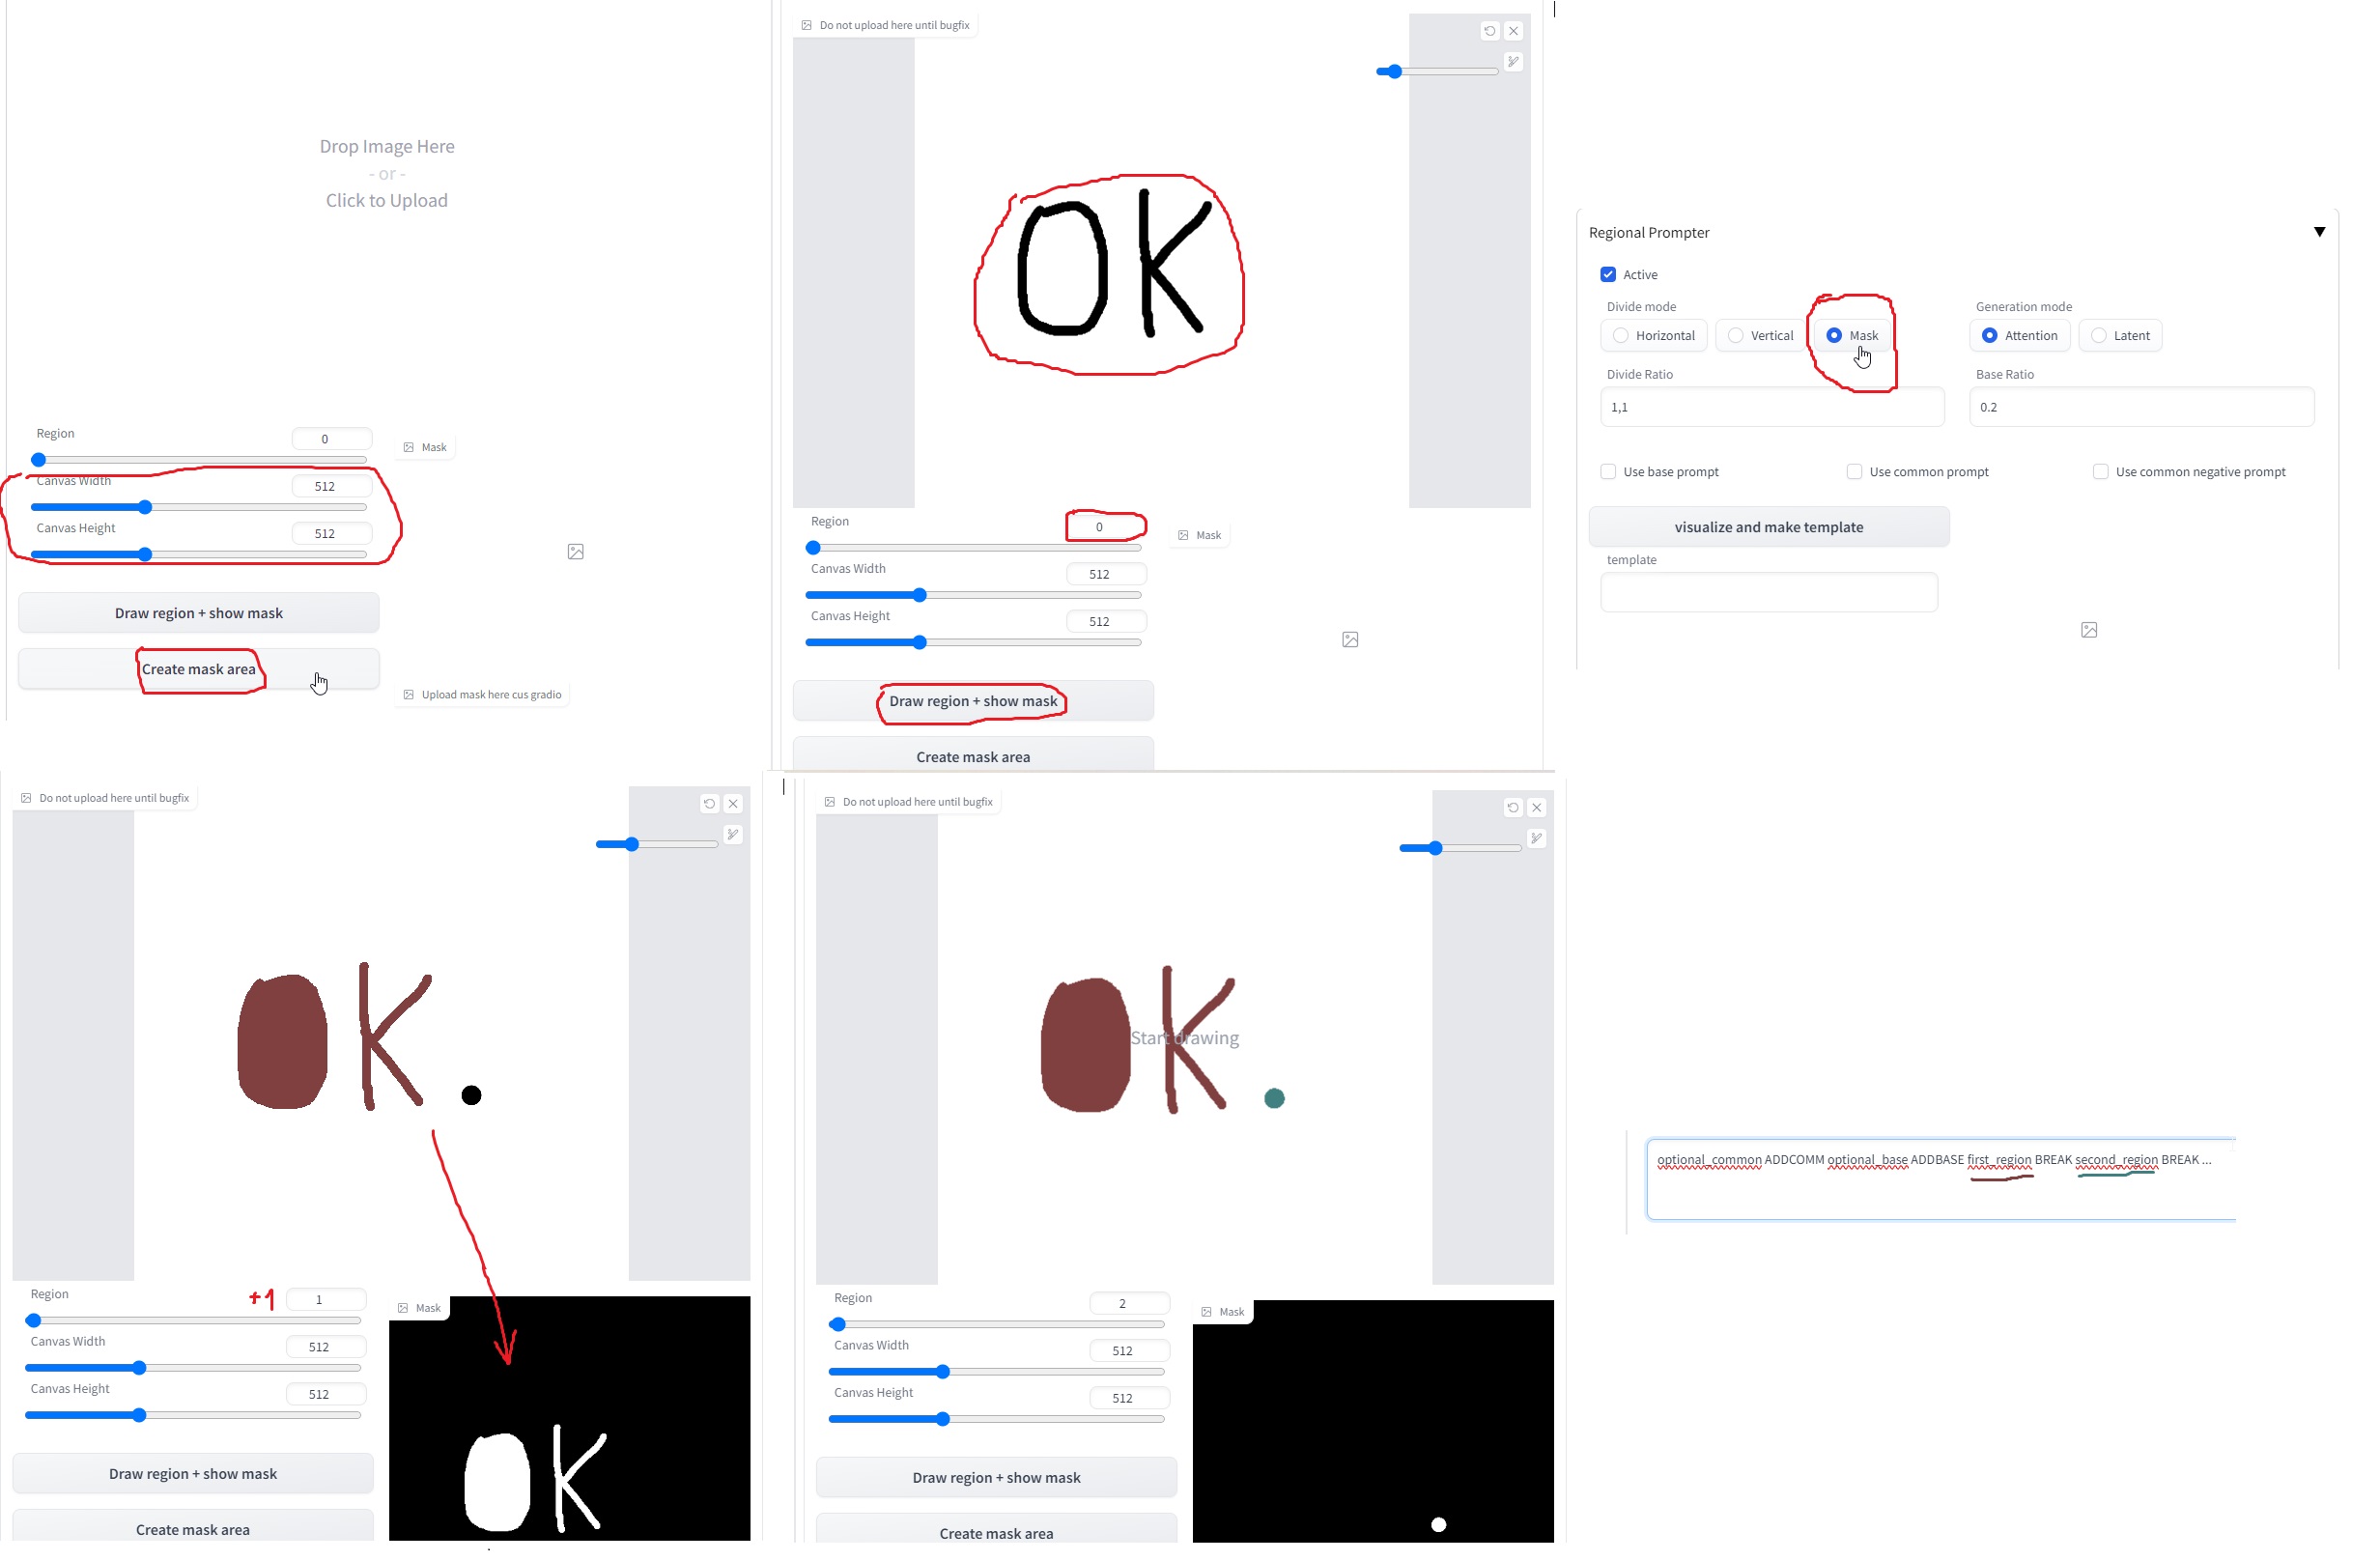This screenshot has height=1561, width=2380.
Task: Click the upload image area icon
Action: click(575, 551)
